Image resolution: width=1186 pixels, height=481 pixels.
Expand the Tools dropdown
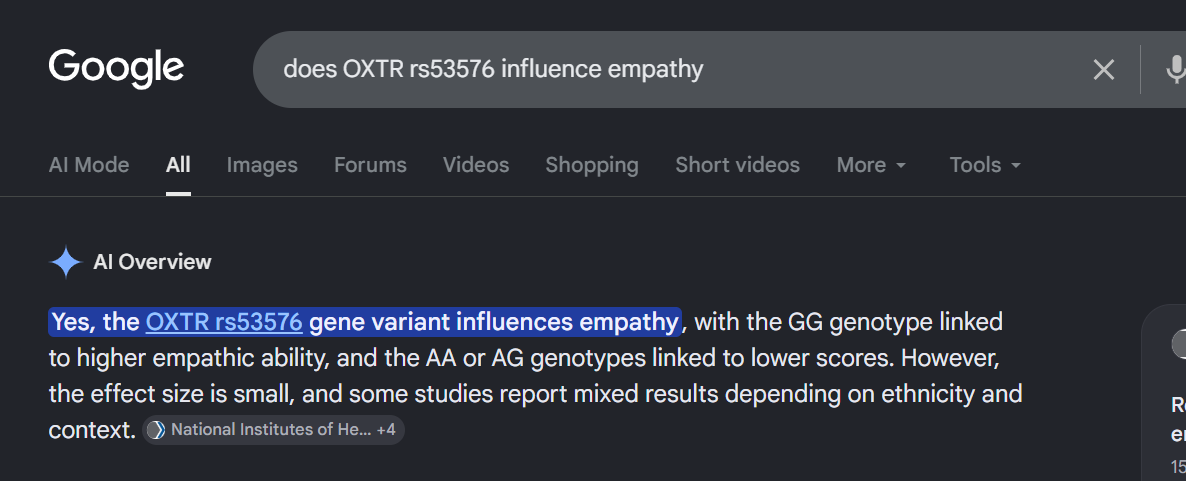pyautogui.click(x=986, y=165)
